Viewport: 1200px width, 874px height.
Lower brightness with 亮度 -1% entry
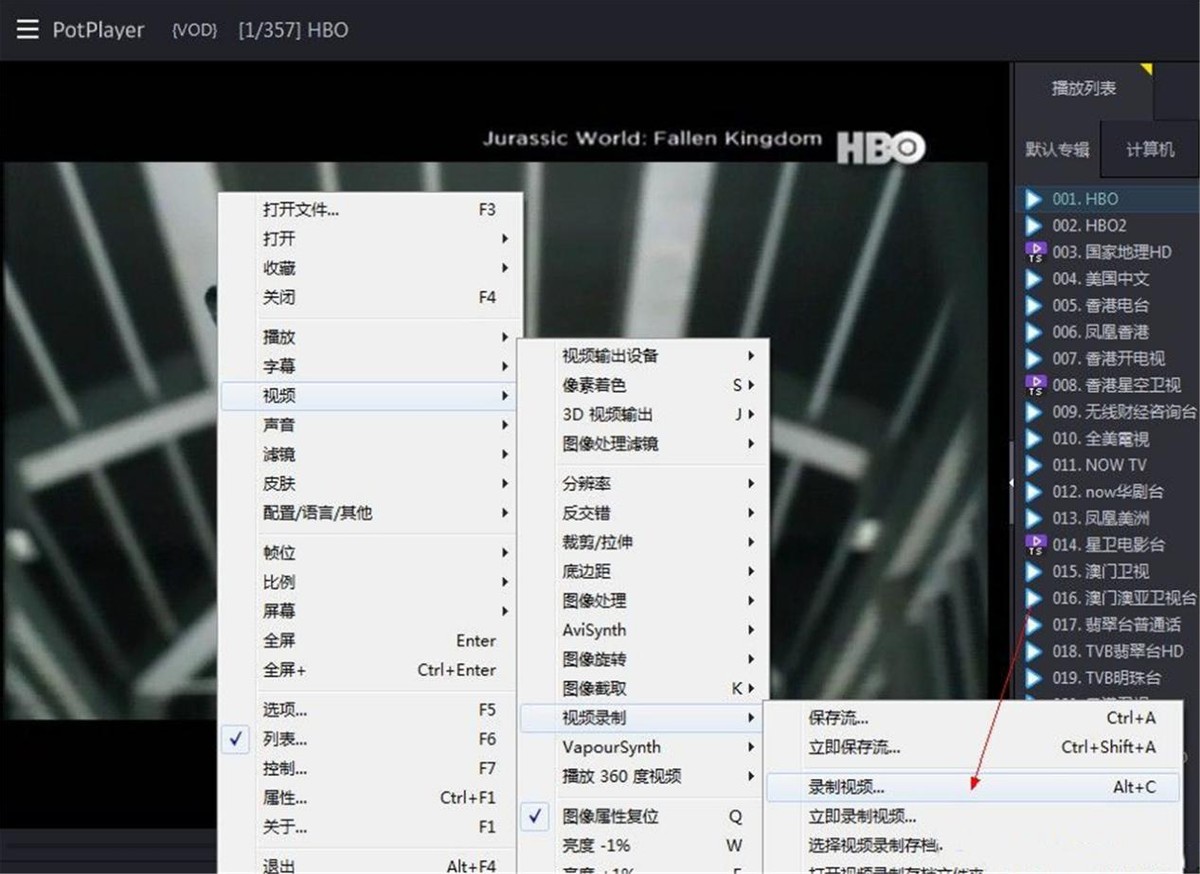pyautogui.click(x=644, y=845)
